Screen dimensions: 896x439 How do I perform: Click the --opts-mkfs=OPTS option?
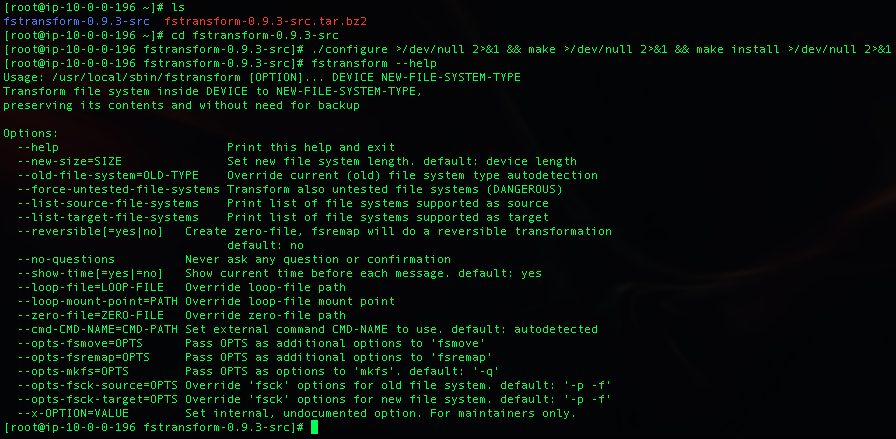tap(66, 371)
